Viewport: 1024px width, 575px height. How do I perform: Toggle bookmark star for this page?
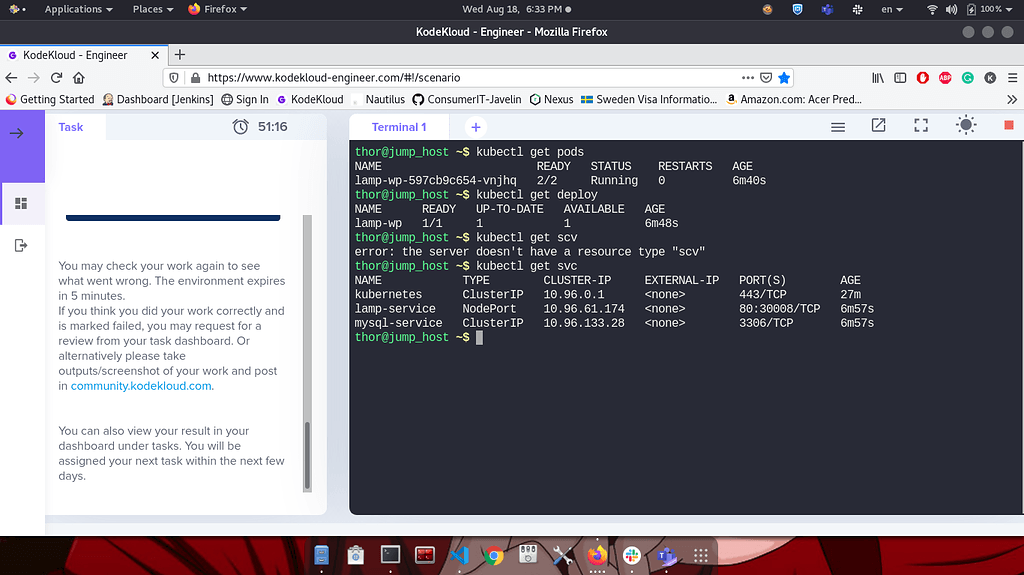(x=785, y=77)
